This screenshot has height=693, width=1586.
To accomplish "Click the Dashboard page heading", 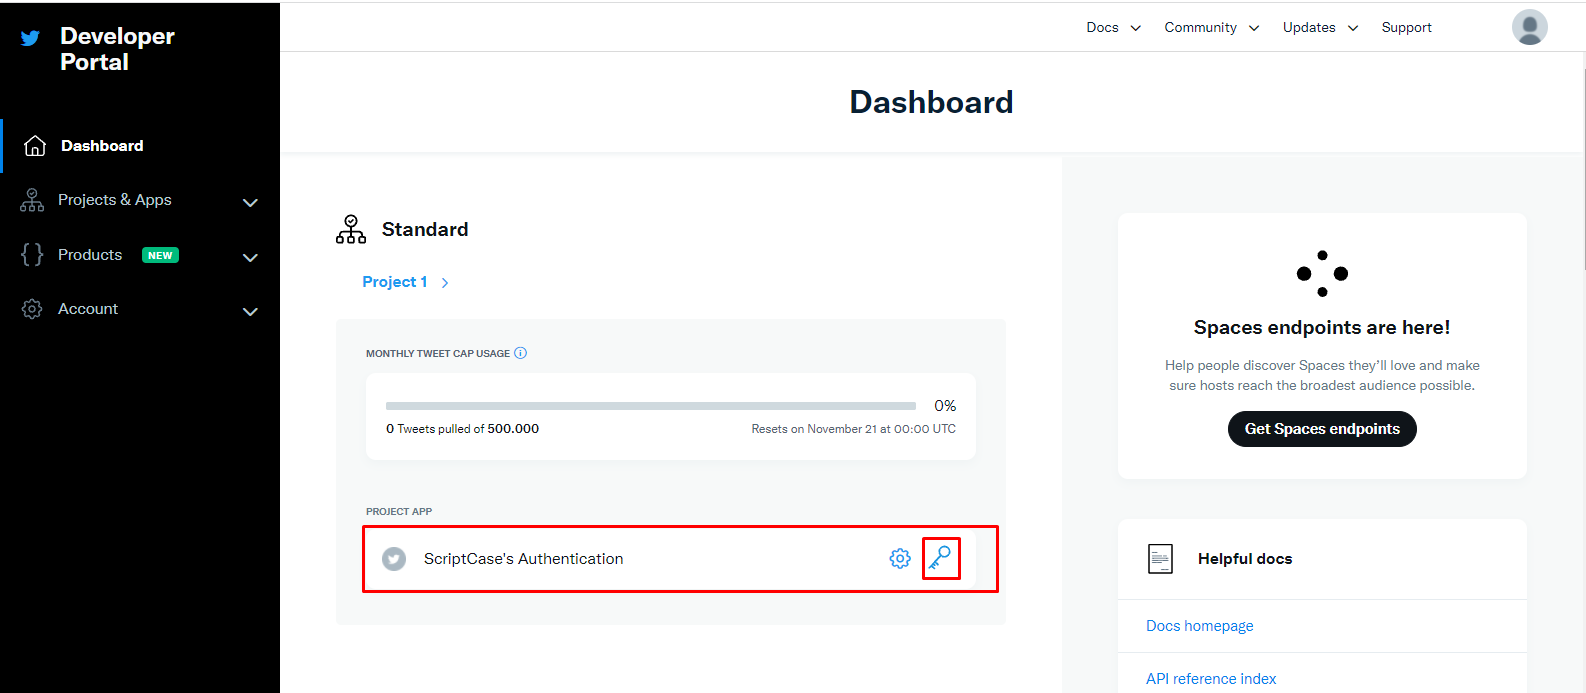I will (931, 102).
